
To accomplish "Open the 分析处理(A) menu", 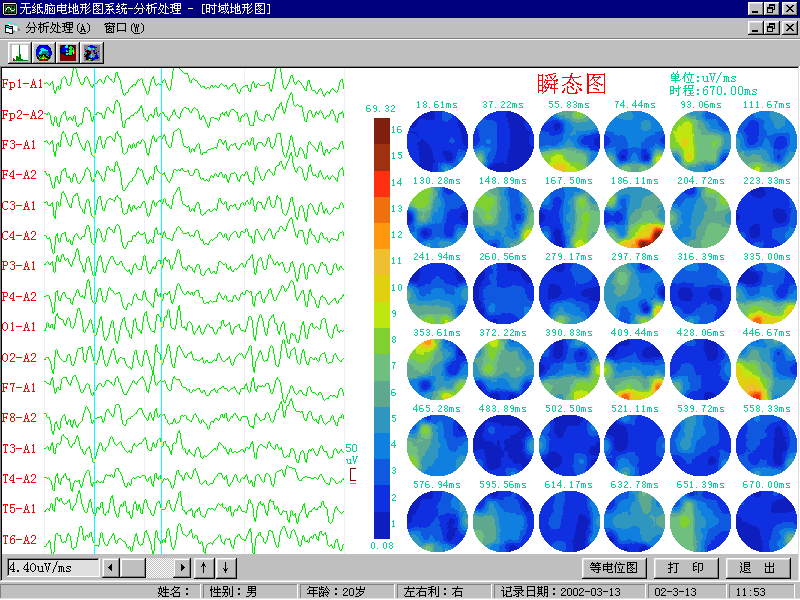I will click(57, 28).
